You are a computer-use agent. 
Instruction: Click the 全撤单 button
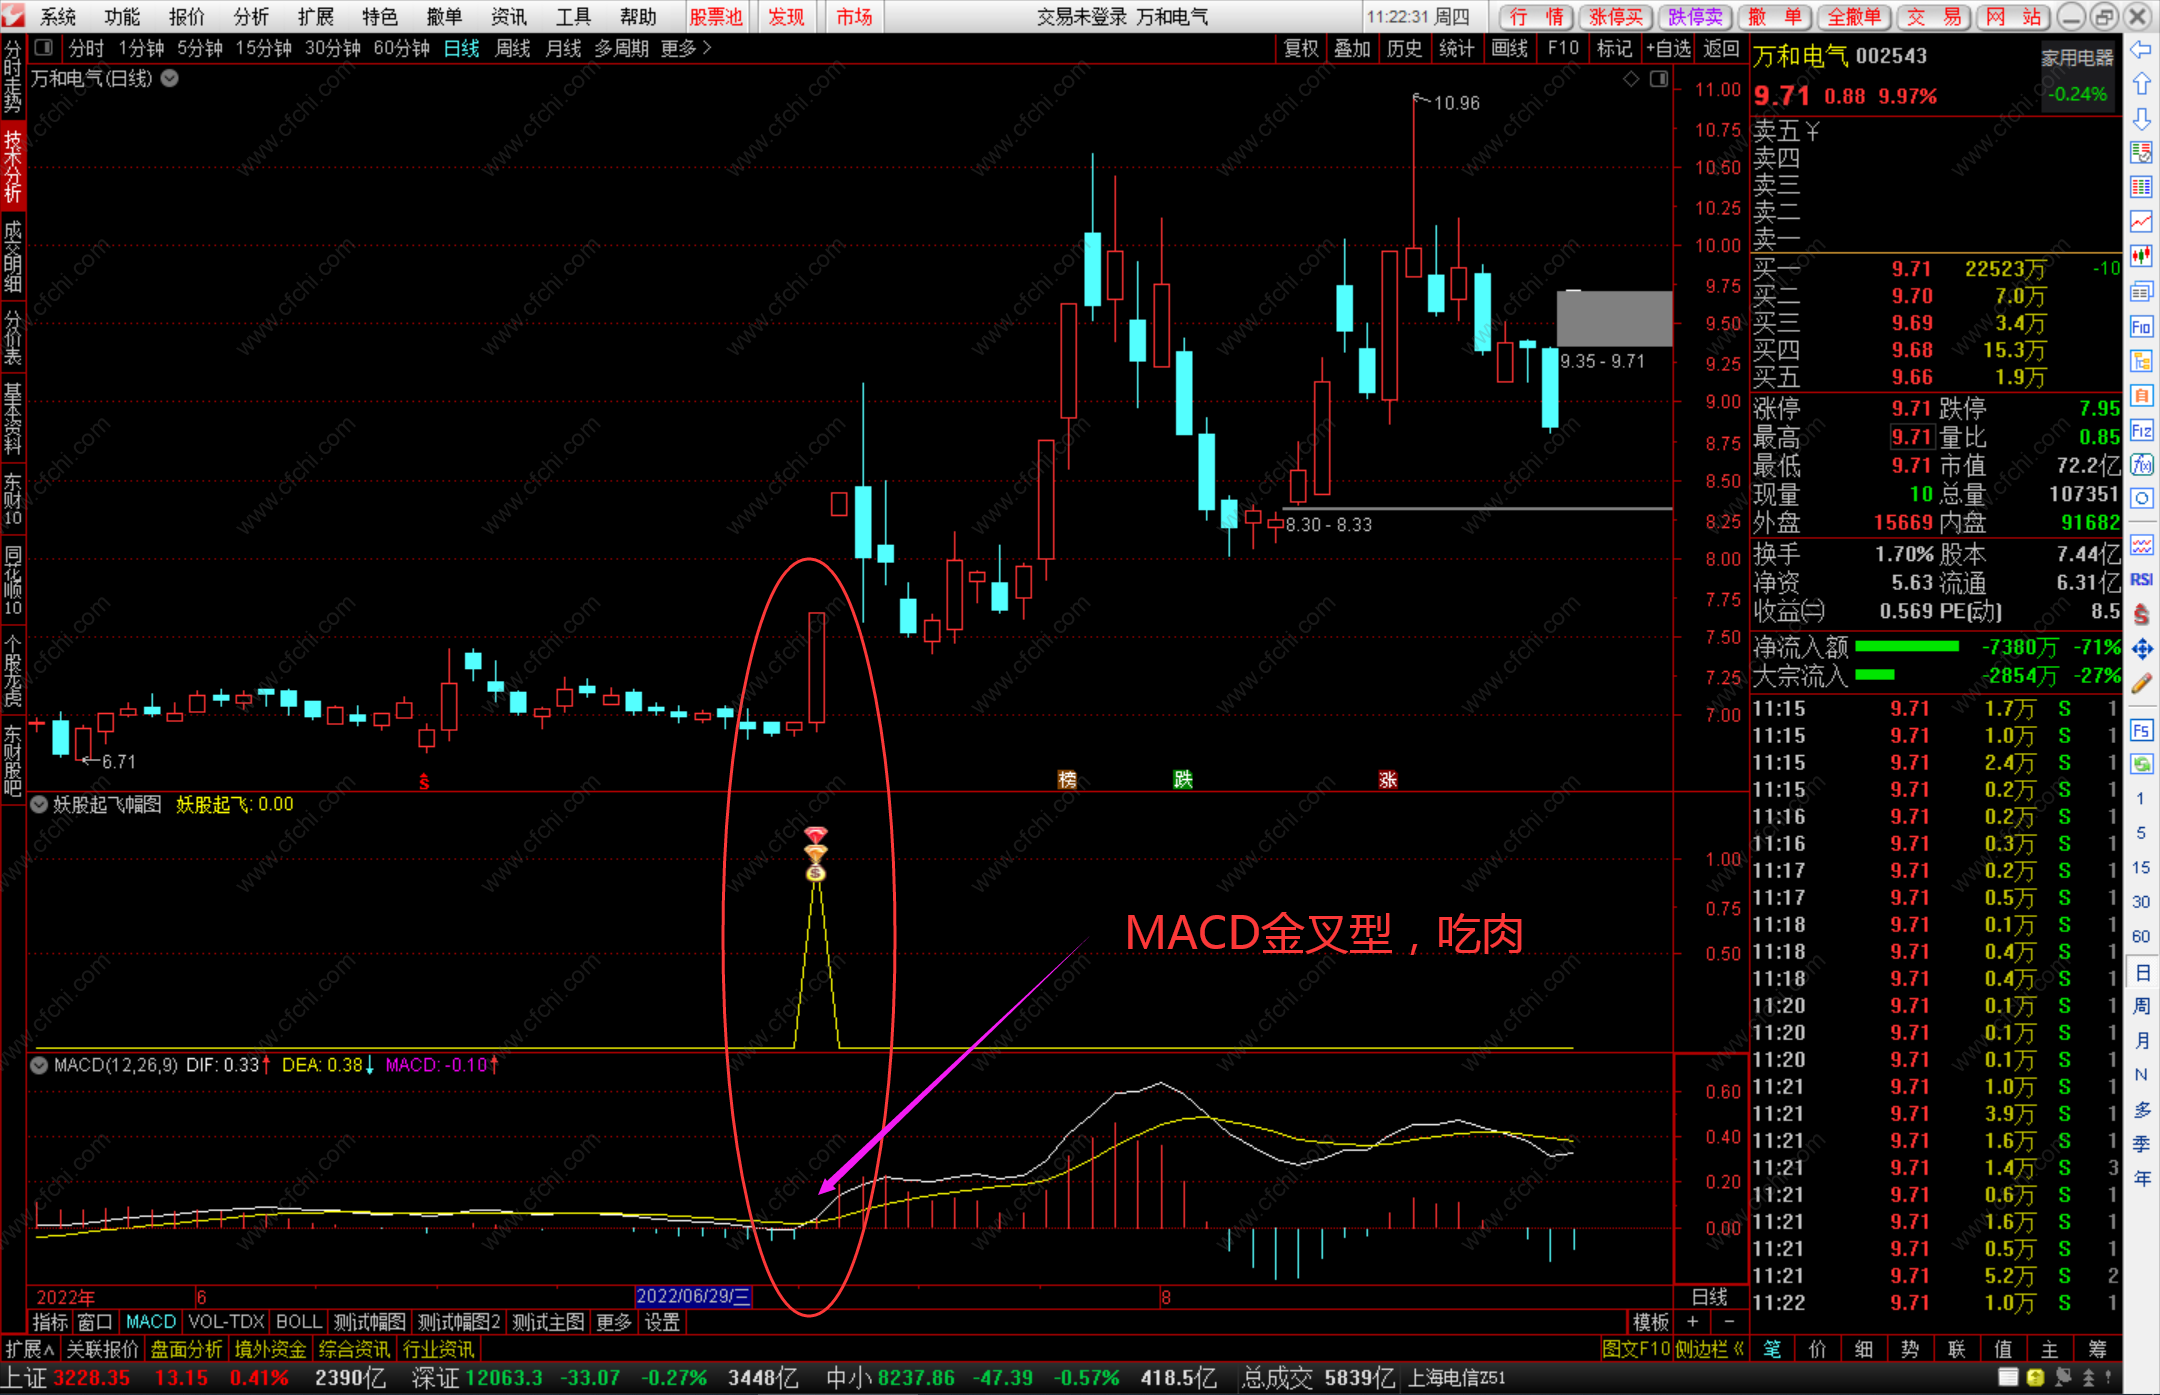(1854, 16)
